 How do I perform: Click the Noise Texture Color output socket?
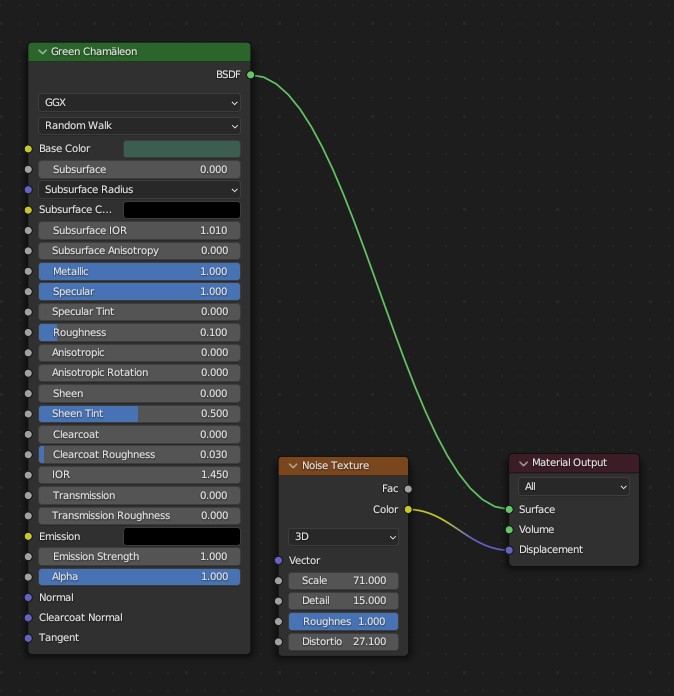408,510
